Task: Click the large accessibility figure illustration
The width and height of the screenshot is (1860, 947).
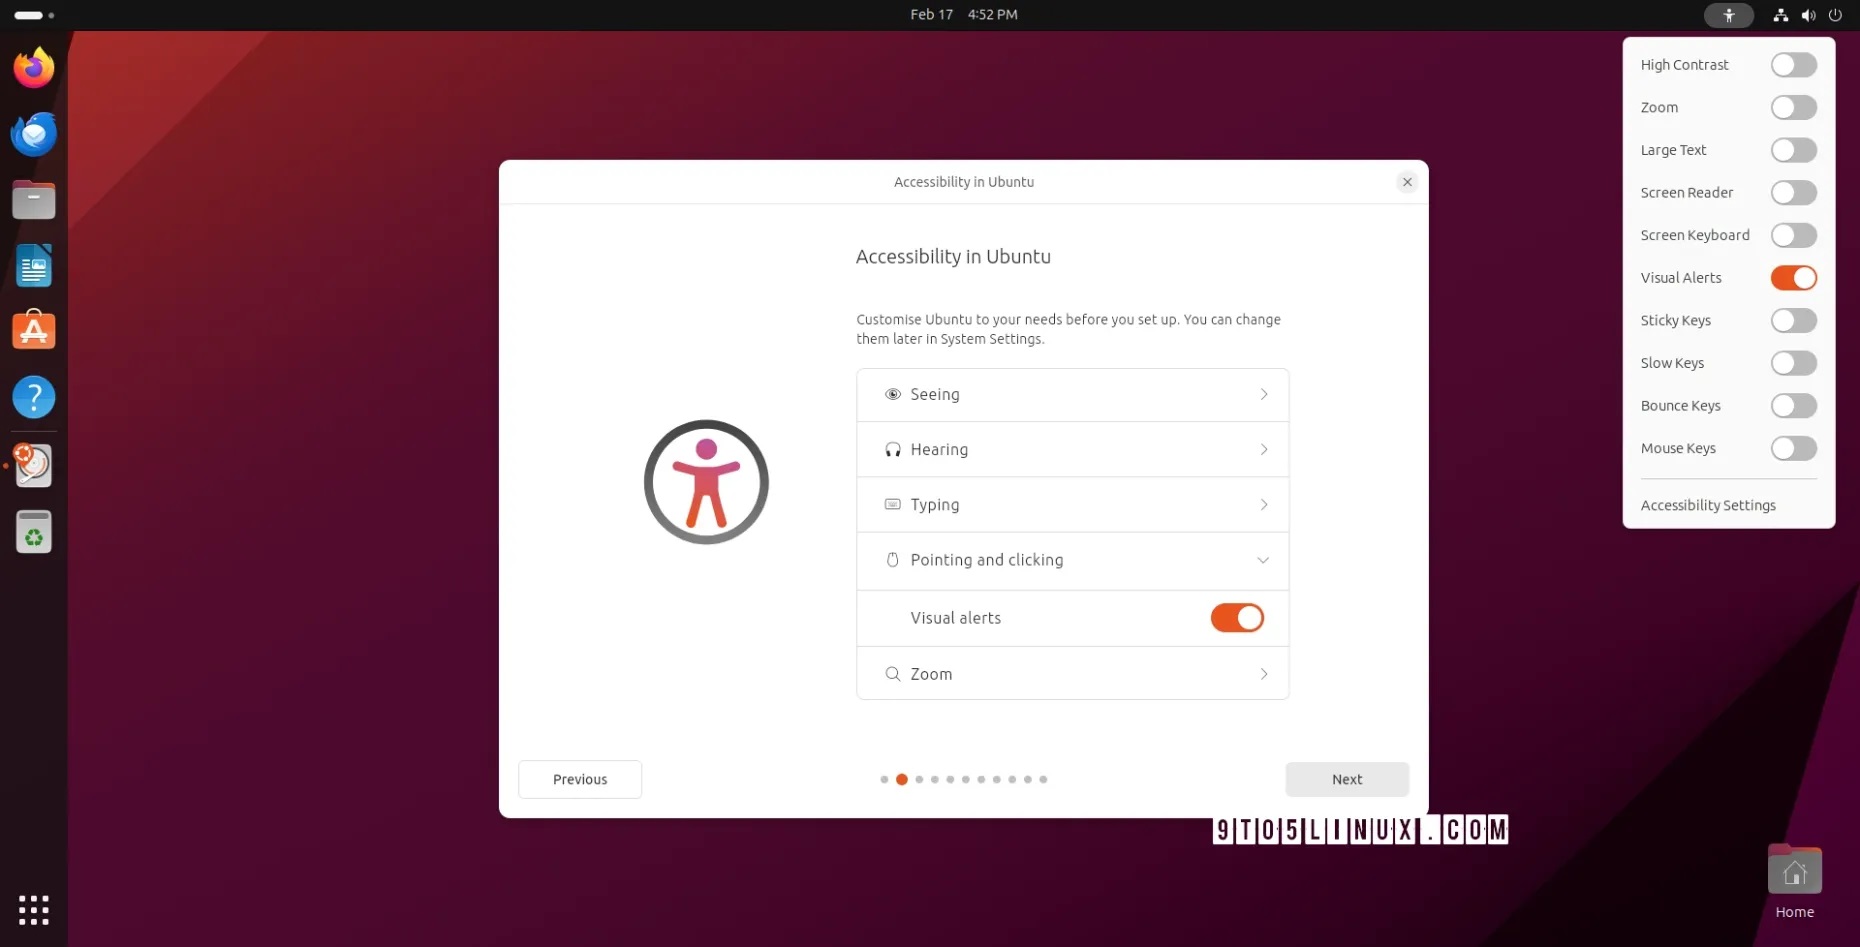Action: [x=706, y=482]
